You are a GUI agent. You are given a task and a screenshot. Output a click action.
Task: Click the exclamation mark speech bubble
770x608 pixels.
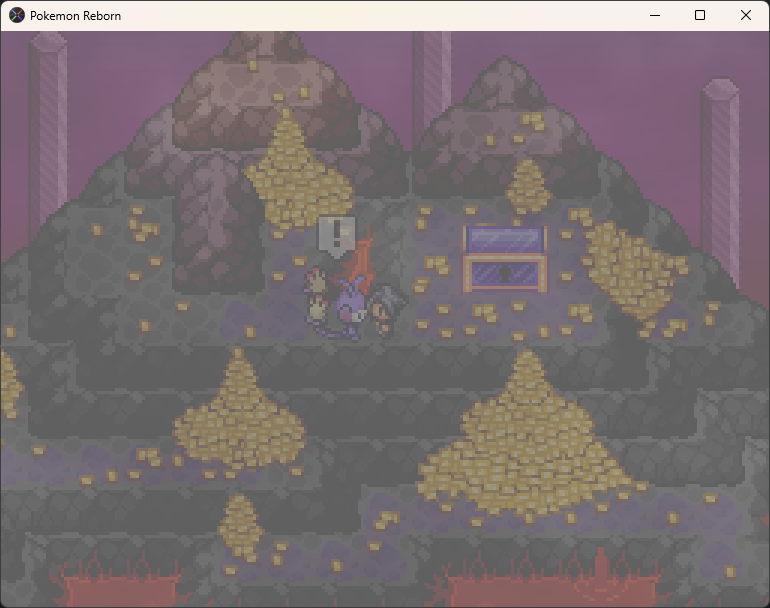click(x=337, y=237)
